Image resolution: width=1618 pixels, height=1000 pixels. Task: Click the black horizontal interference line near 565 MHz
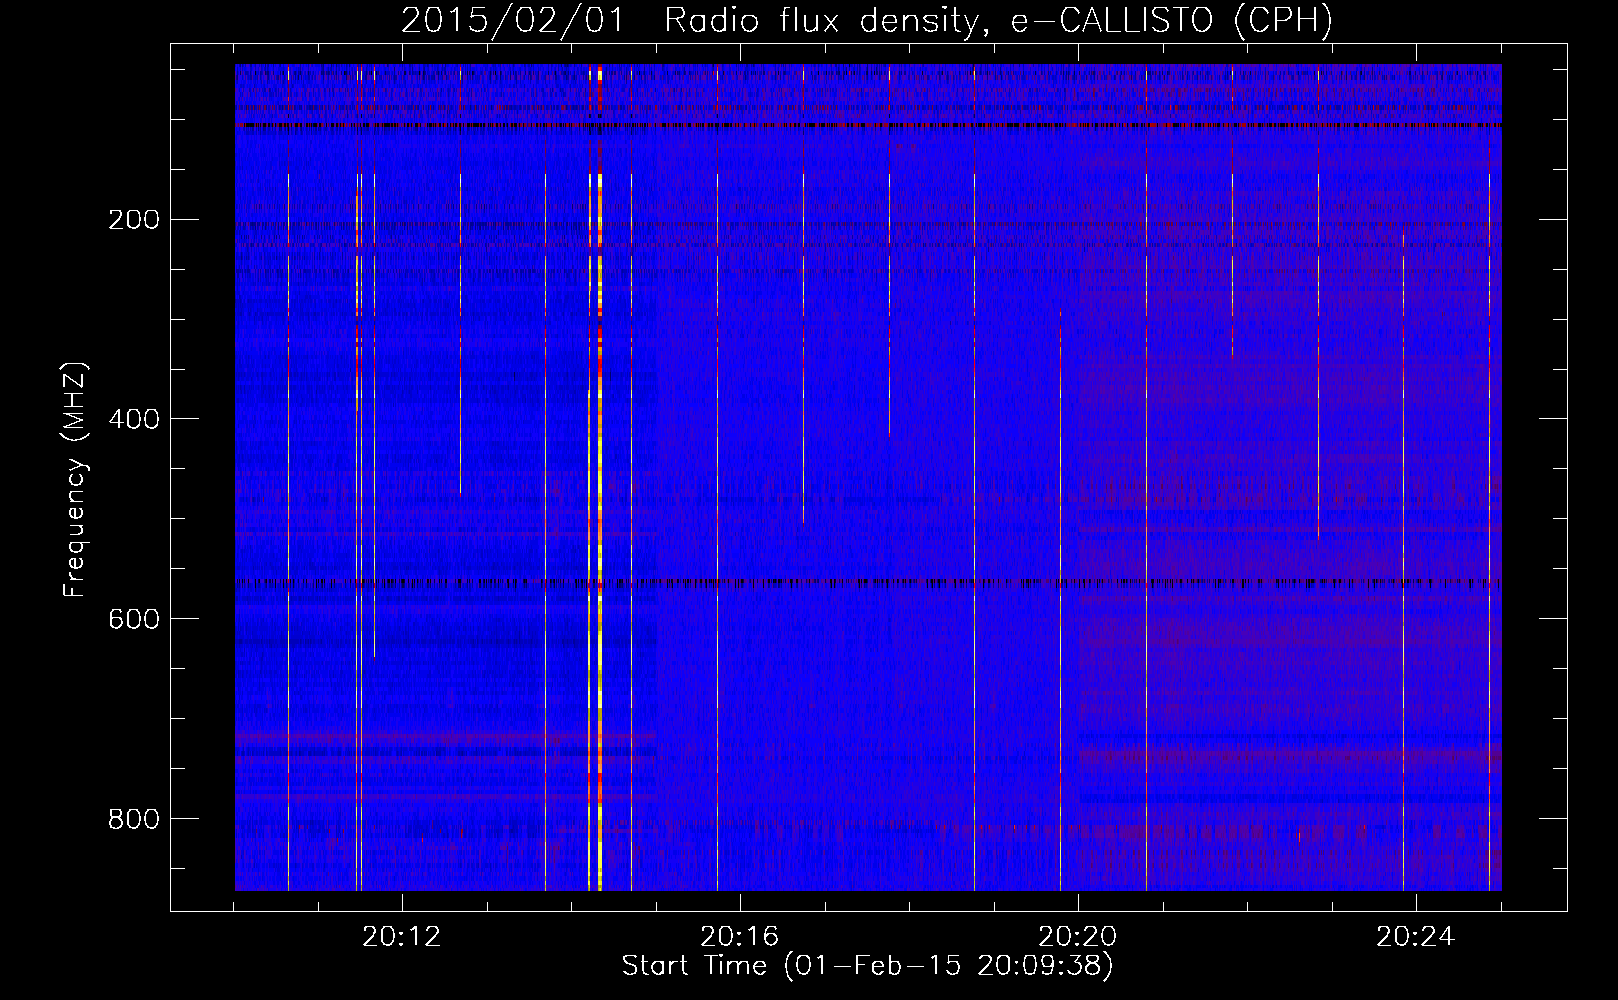868,582
